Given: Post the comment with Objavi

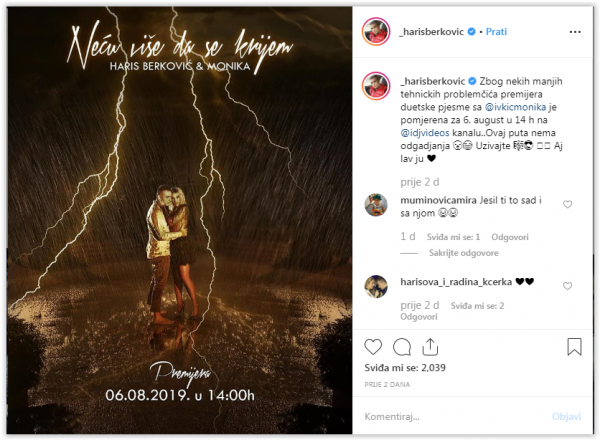Looking at the screenshot, I should pyautogui.click(x=566, y=416).
